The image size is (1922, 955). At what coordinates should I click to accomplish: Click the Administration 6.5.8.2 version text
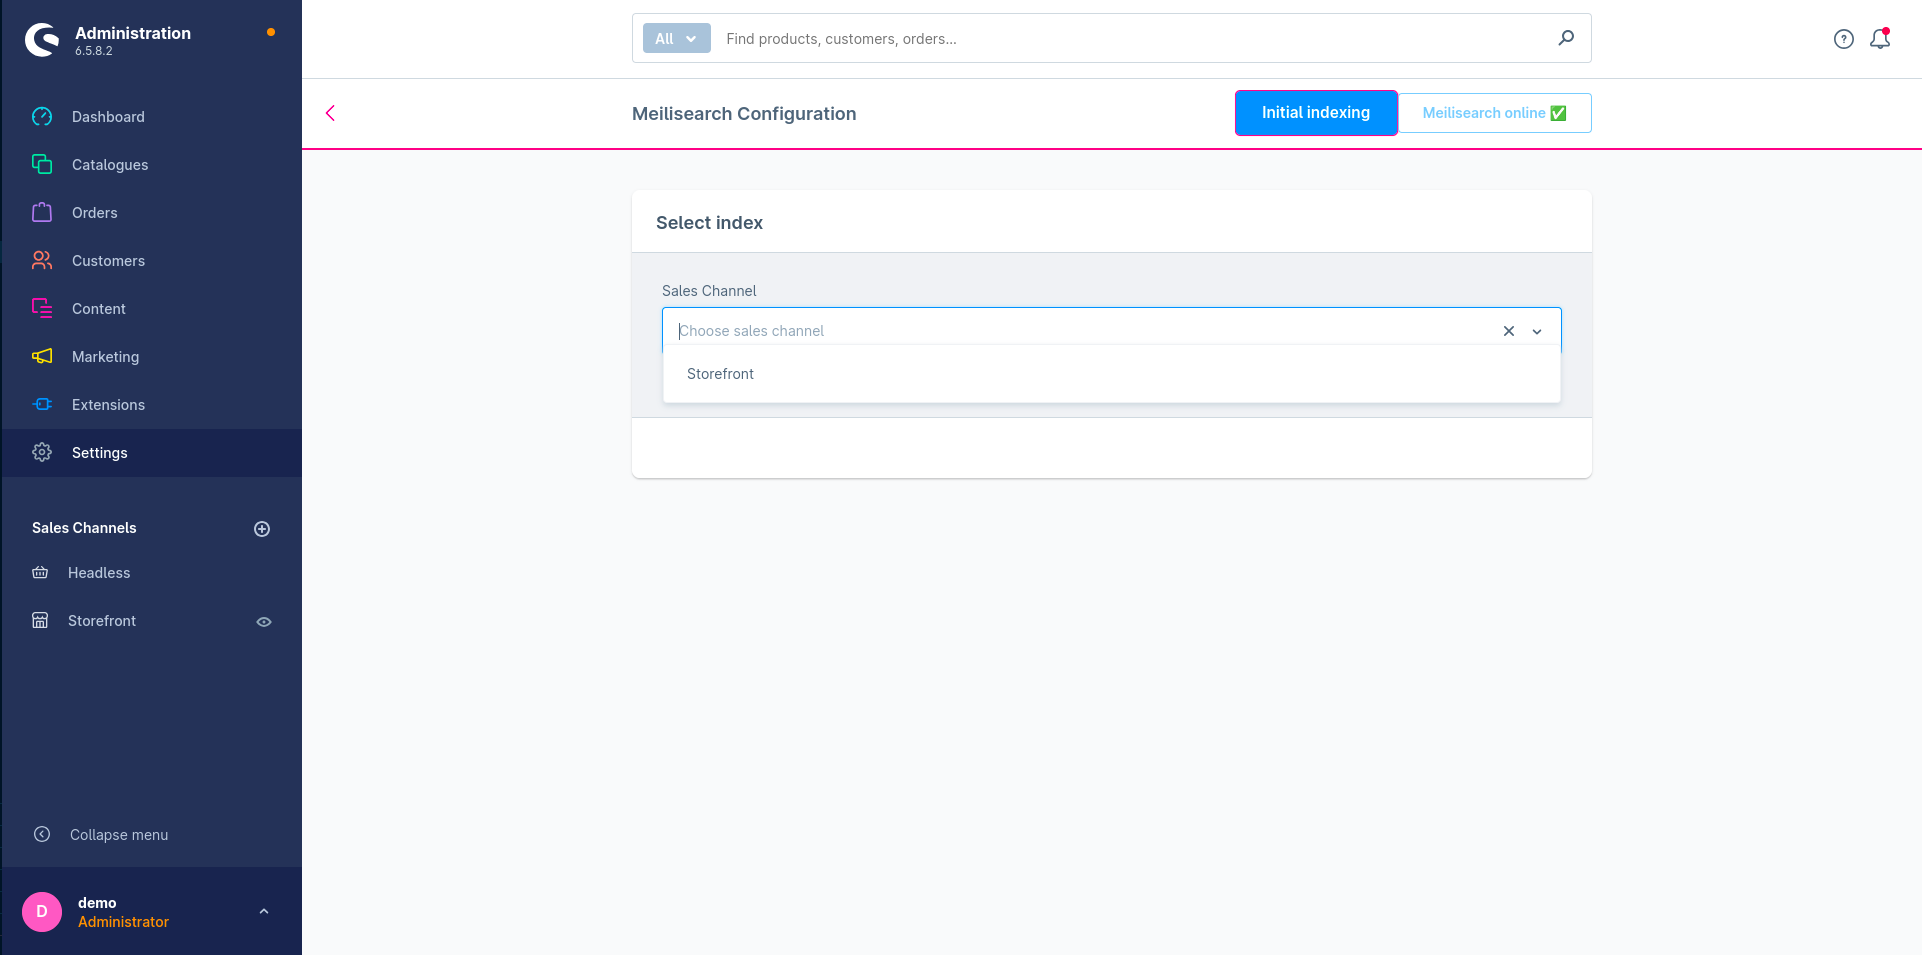coord(94,51)
